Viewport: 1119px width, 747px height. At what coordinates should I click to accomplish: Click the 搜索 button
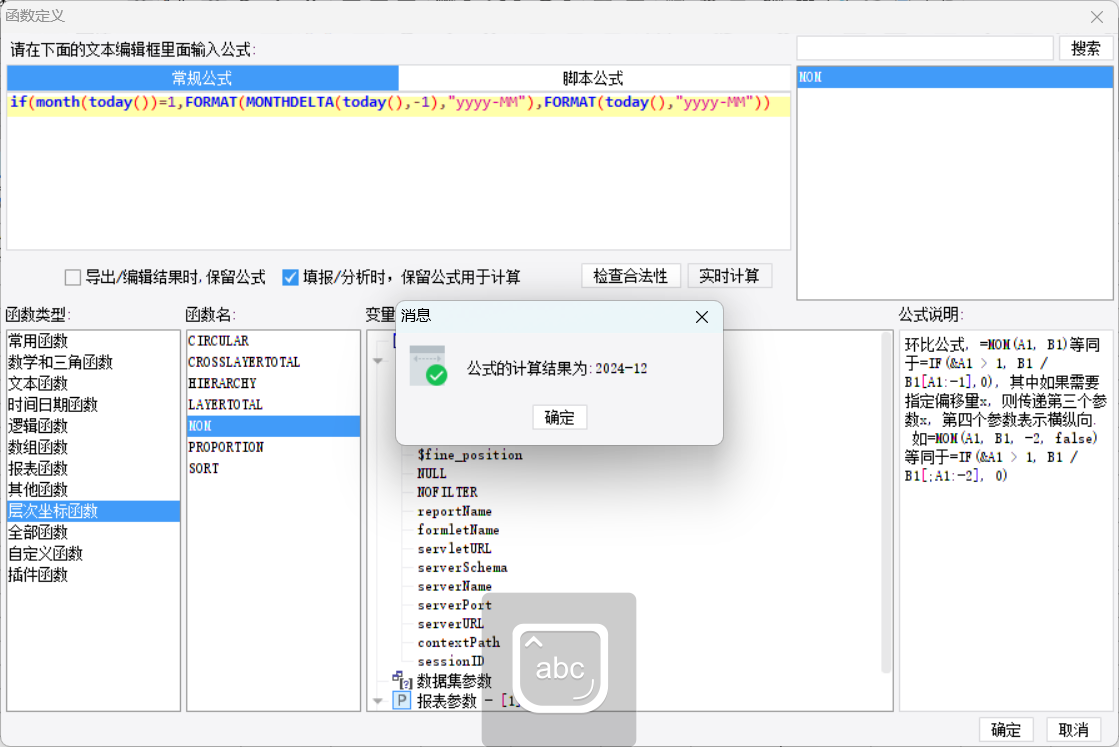1085,48
